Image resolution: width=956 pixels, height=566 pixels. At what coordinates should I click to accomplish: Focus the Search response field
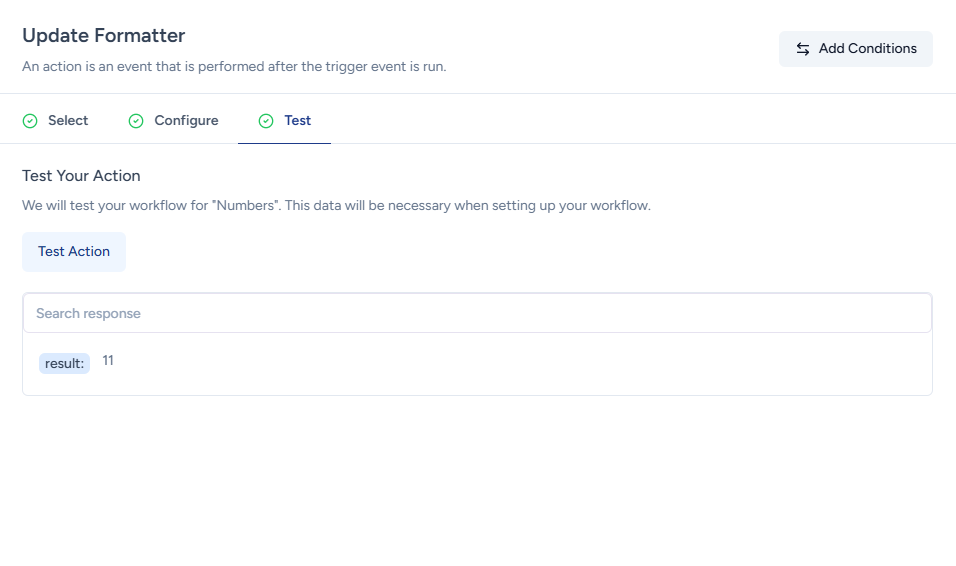click(x=477, y=313)
